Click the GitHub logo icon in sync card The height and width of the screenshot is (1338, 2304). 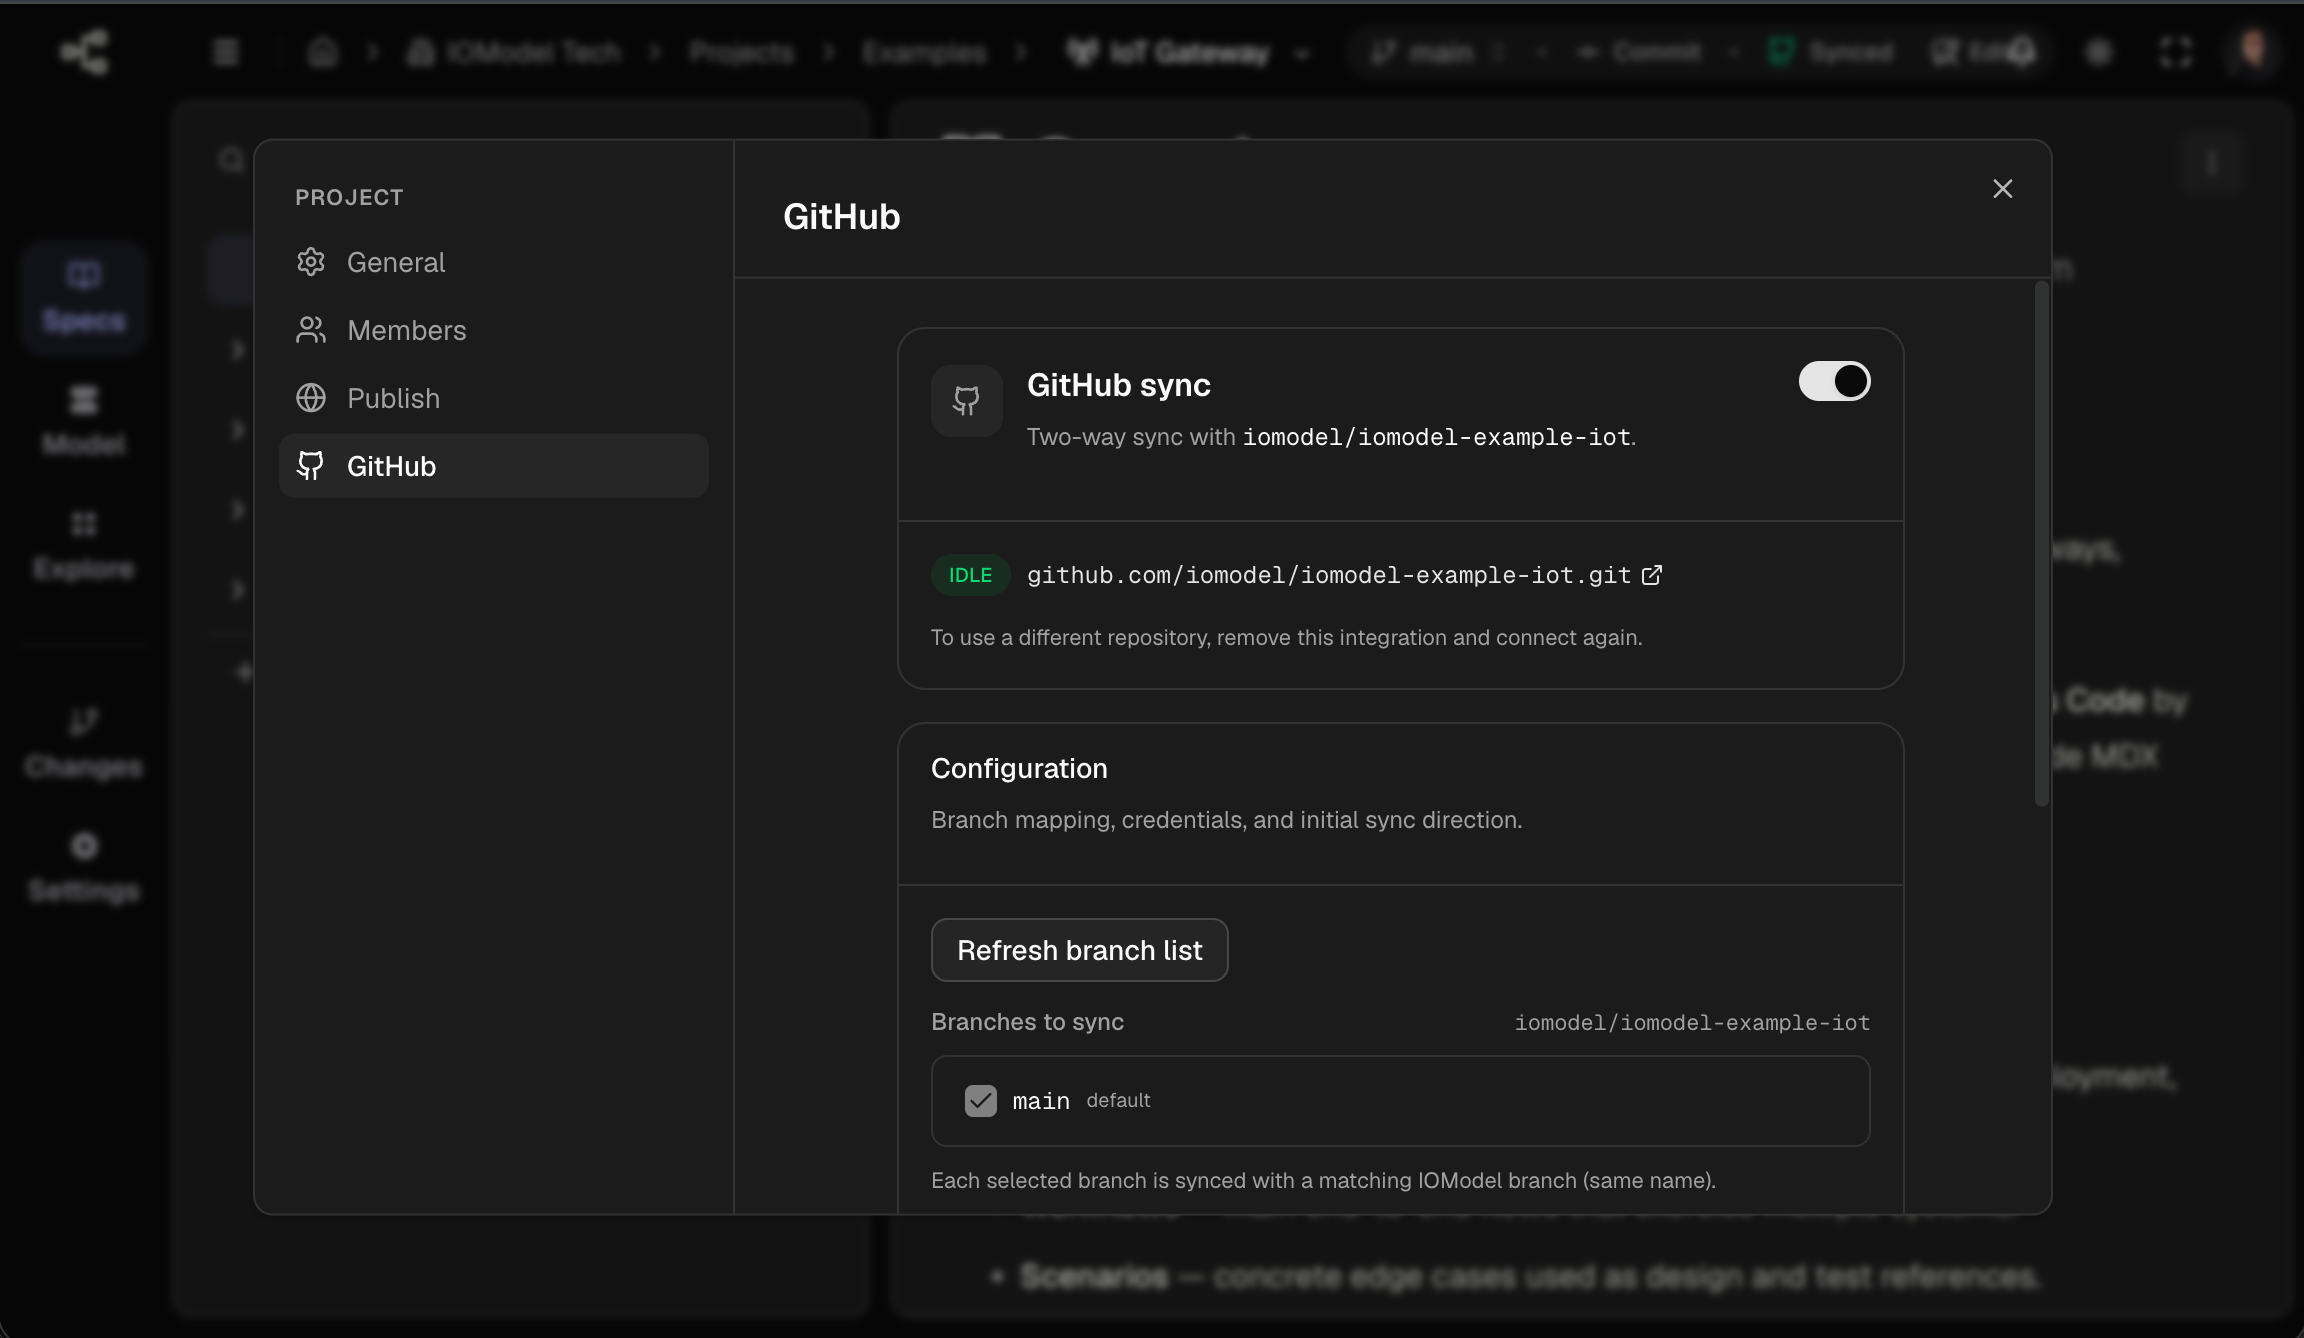point(966,401)
